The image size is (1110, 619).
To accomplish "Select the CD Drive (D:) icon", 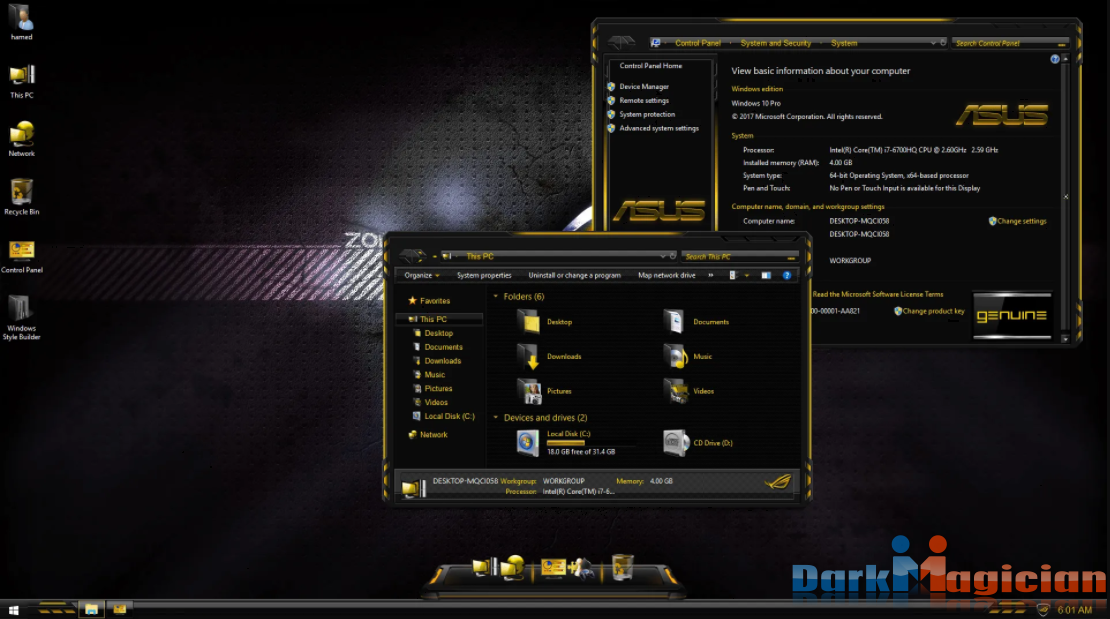I will pos(675,443).
